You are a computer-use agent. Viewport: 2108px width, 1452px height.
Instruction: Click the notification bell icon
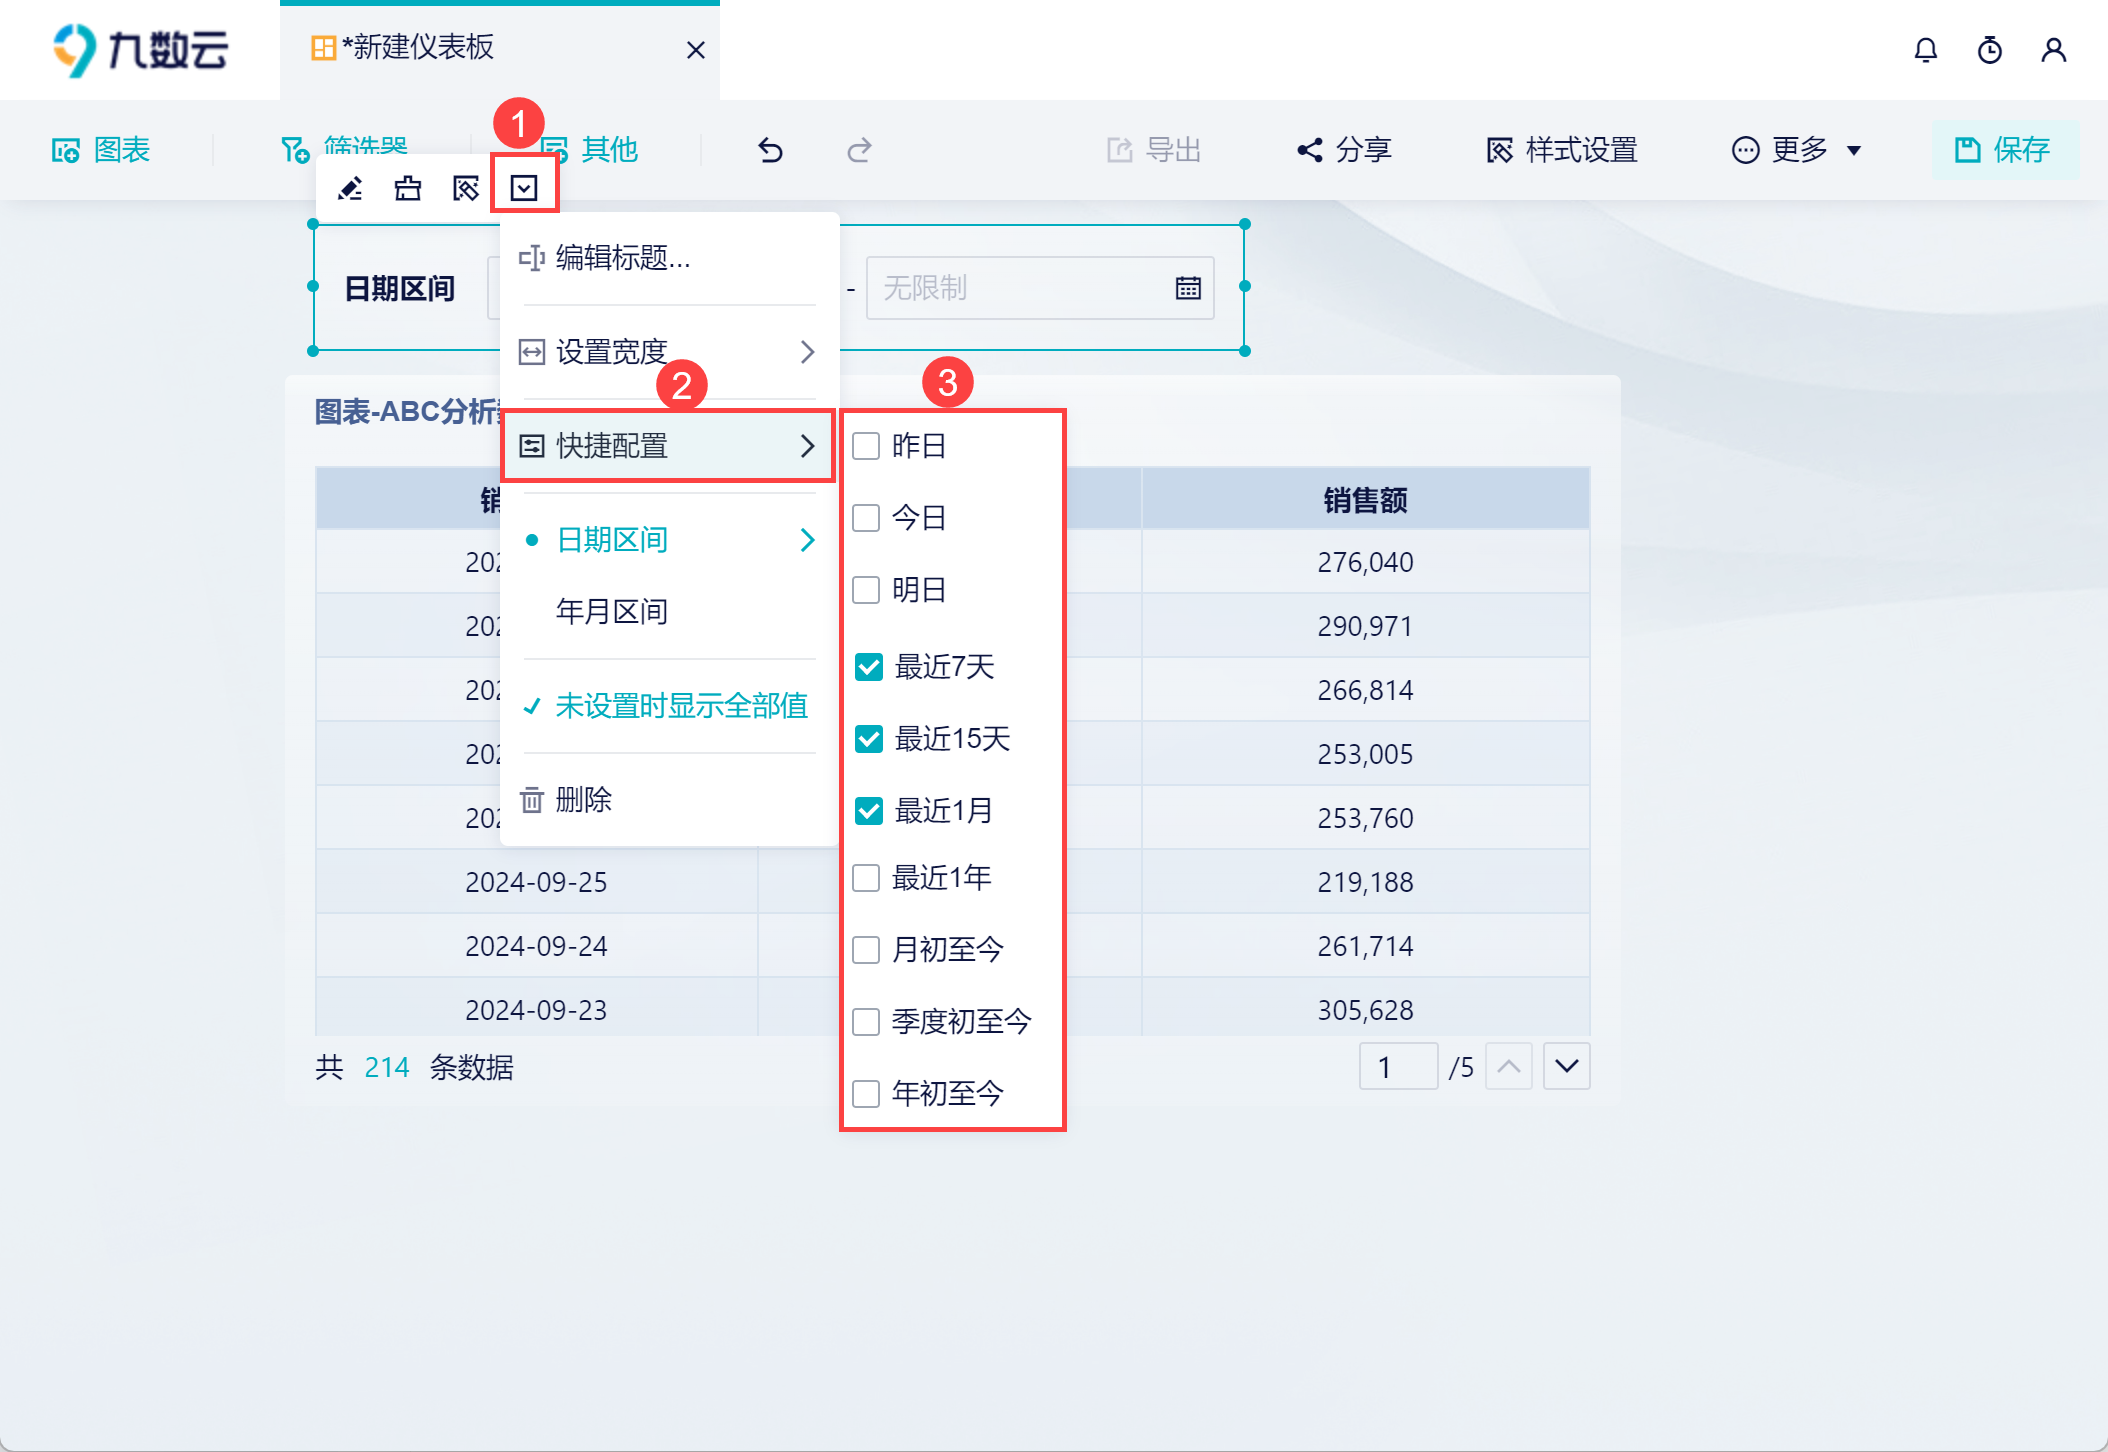tap(1925, 50)
